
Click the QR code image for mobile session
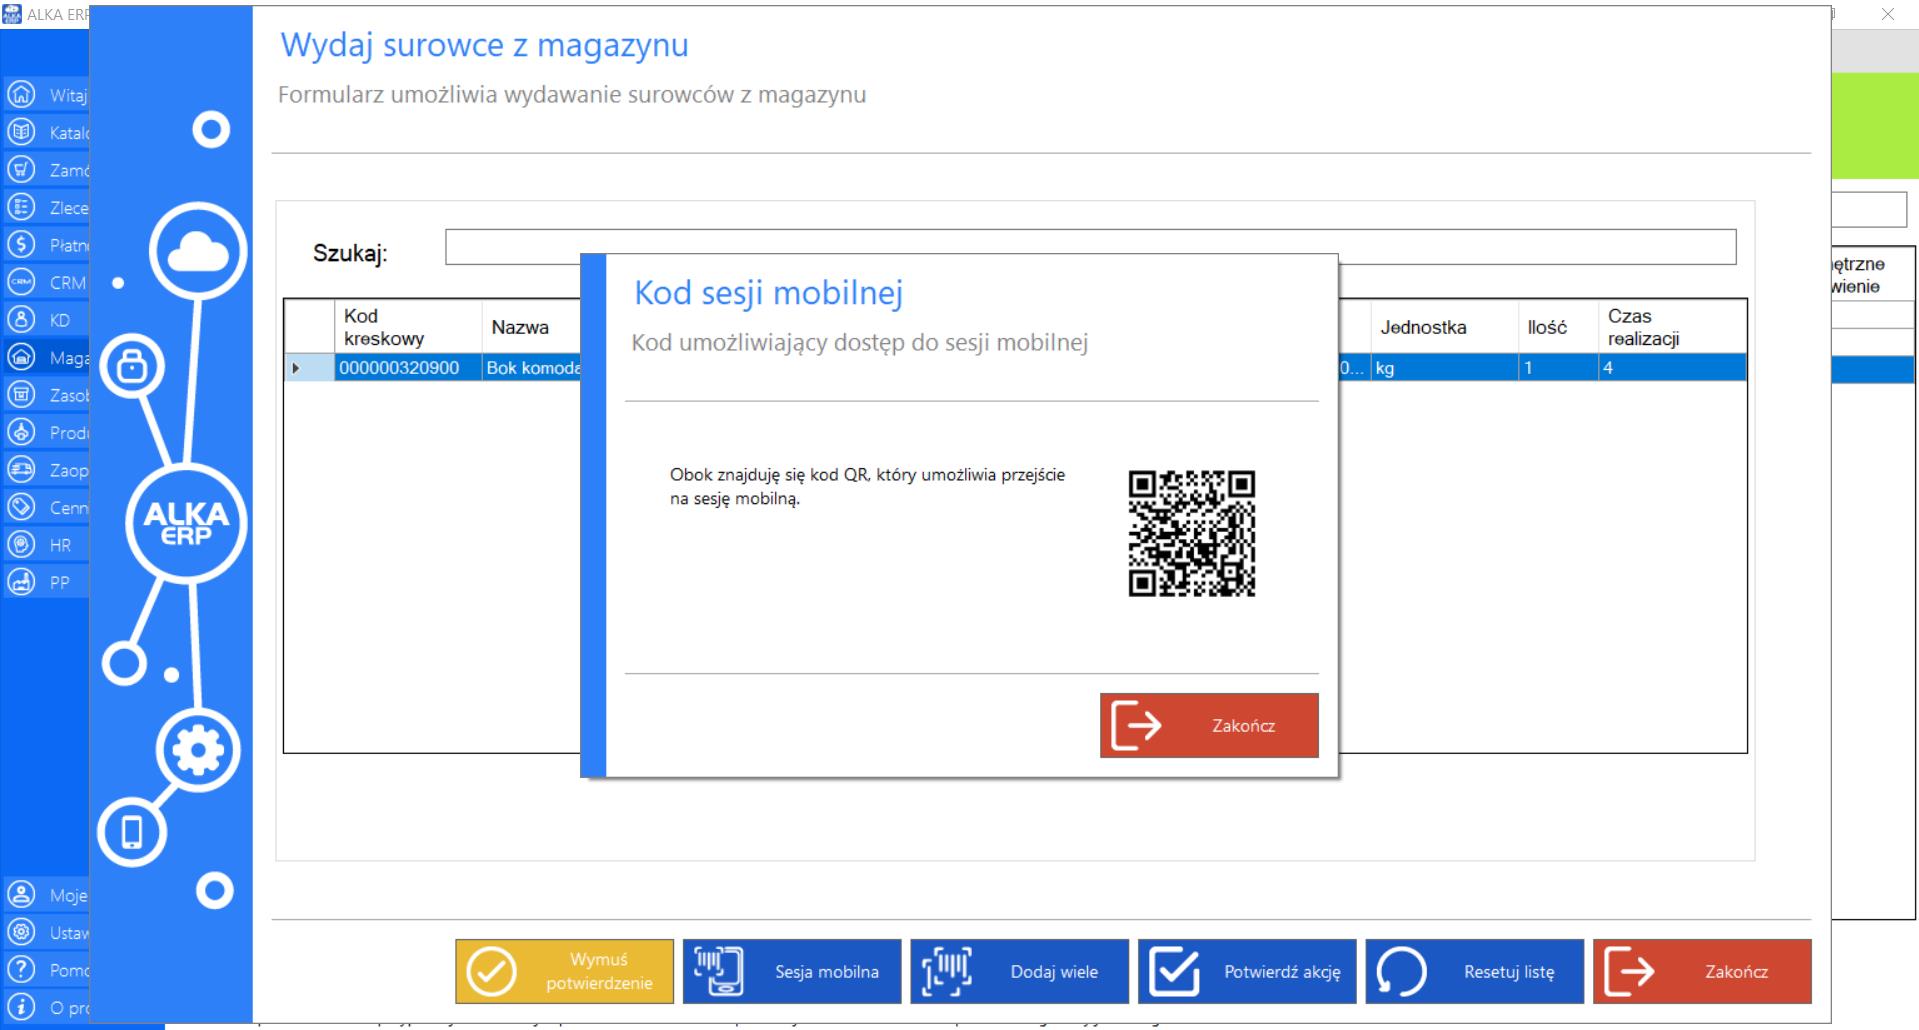1192,533
